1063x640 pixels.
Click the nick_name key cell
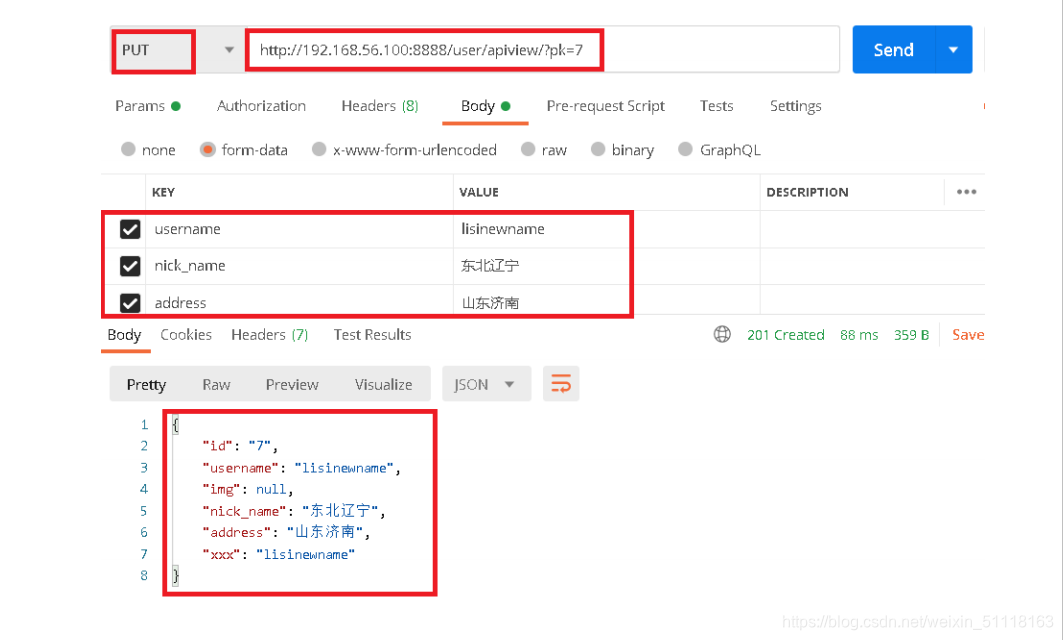click(299, 266)
